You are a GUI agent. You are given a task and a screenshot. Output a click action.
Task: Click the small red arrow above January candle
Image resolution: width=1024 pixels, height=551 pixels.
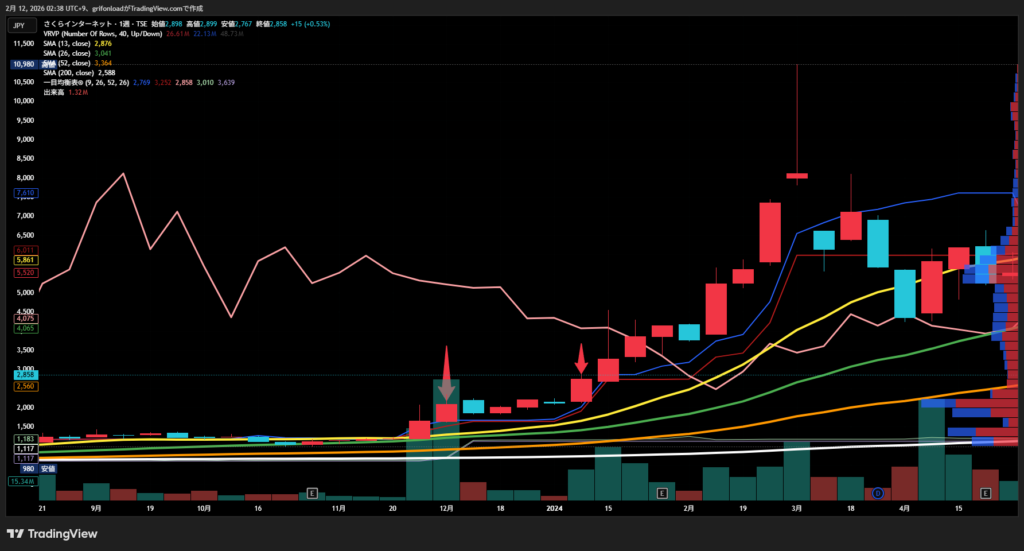coord(581,357)
